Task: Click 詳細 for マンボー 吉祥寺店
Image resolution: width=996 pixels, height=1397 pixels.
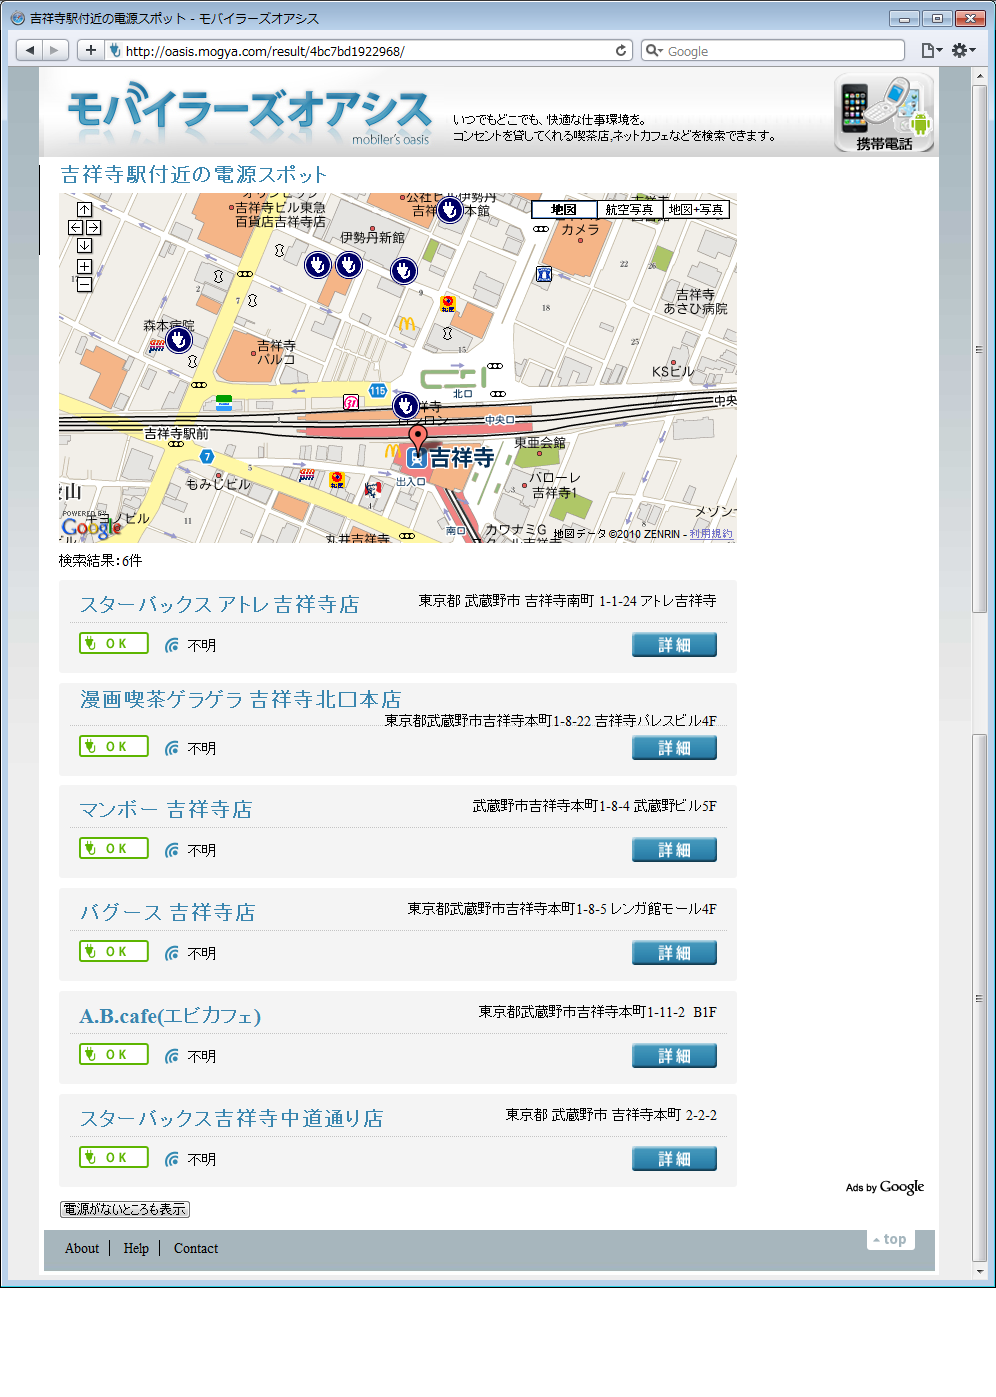Action: [674, 850]
